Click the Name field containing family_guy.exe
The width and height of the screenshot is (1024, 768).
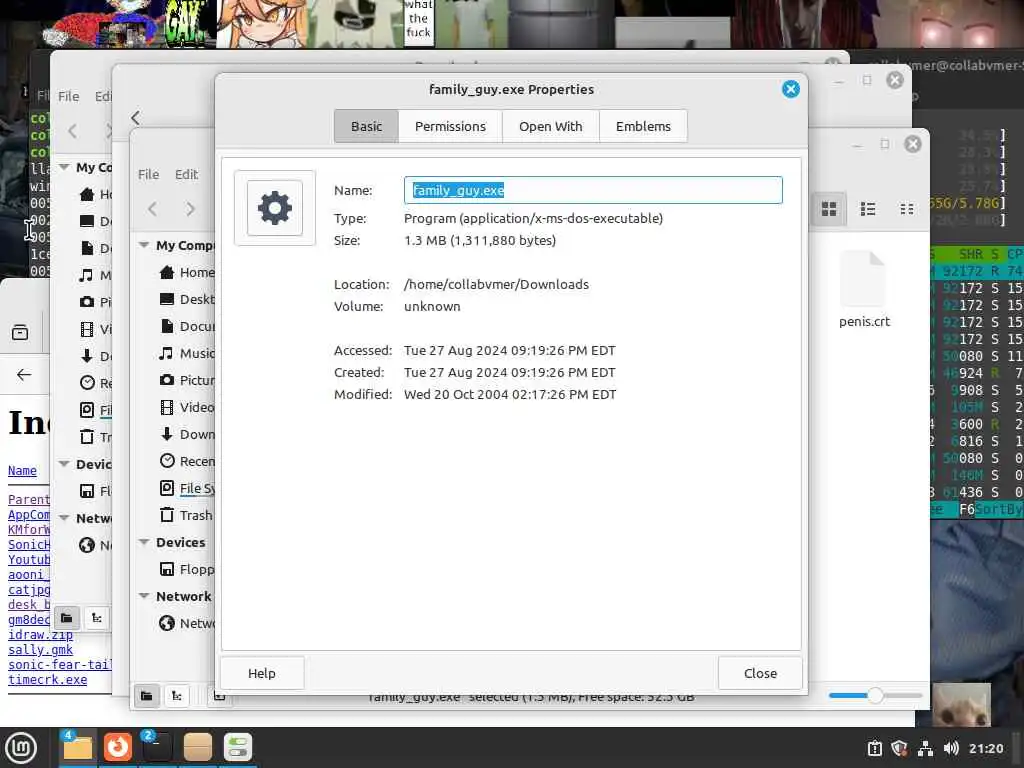[593, 190]
